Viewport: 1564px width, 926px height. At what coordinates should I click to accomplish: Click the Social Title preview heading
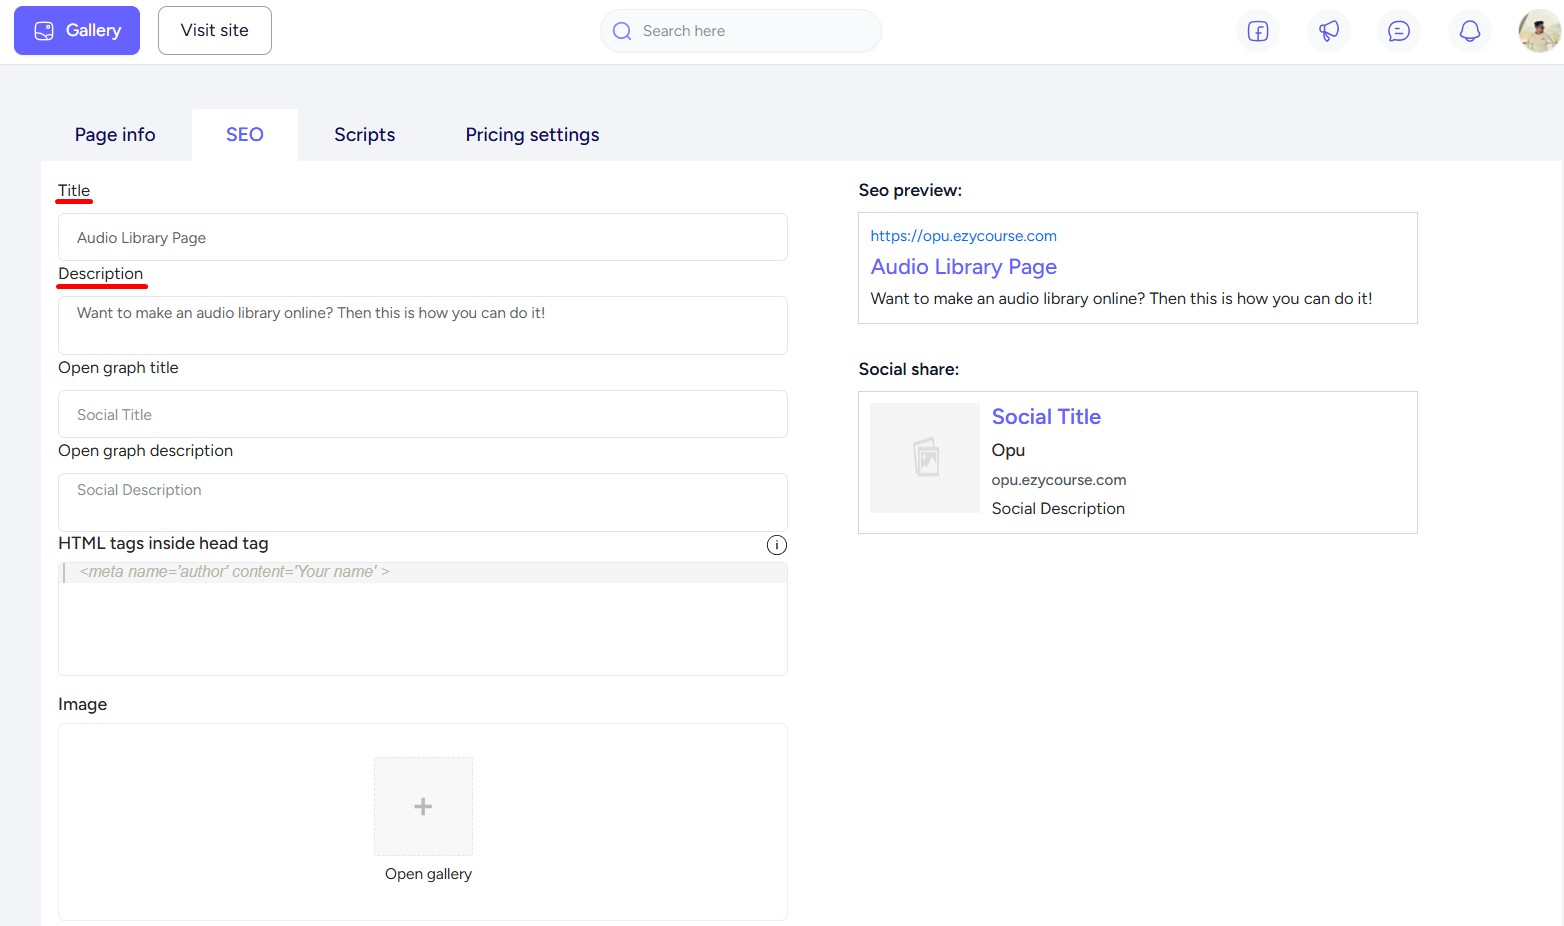click(x=1046, y=417)
